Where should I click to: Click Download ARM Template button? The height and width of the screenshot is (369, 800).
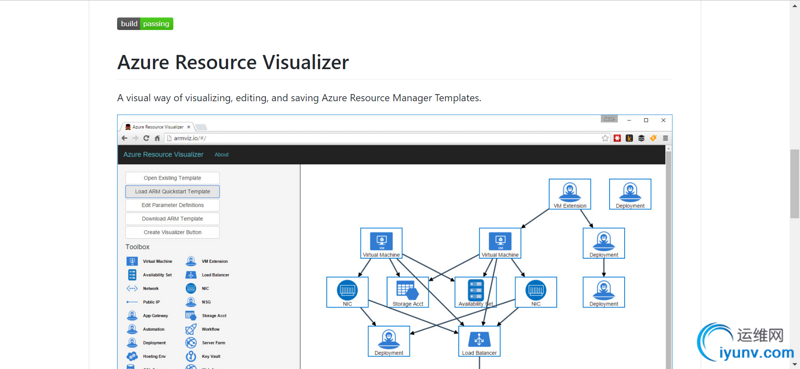pyautogui.click(x=172, y=218)
